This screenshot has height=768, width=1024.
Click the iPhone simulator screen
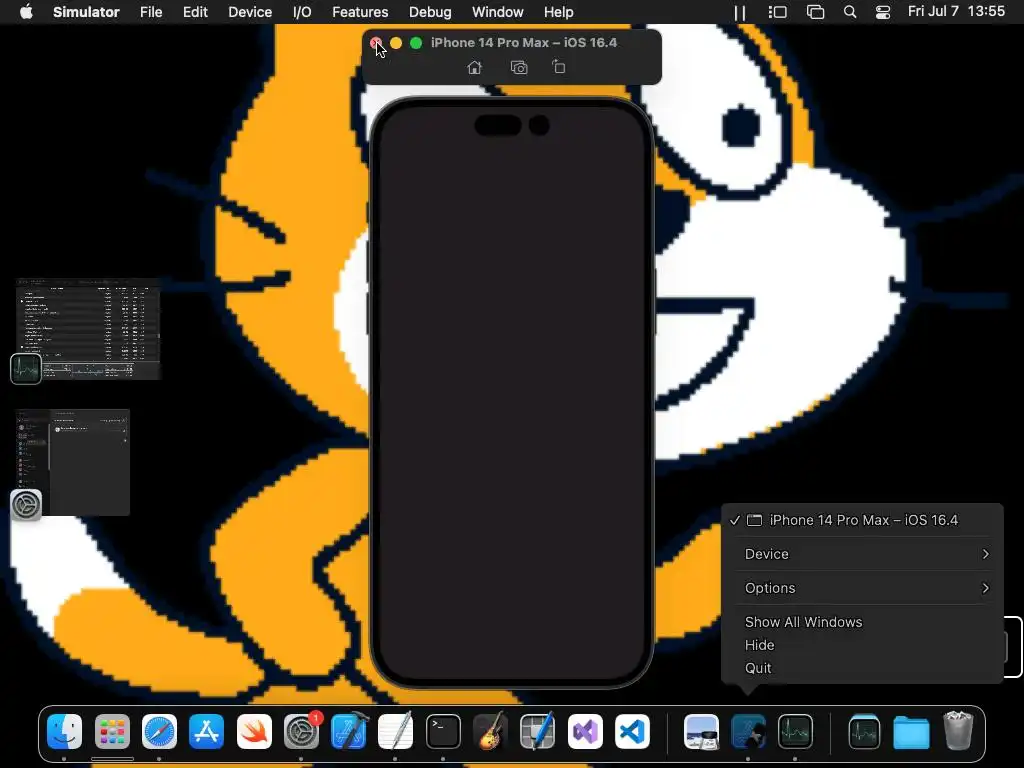point(511,392)
